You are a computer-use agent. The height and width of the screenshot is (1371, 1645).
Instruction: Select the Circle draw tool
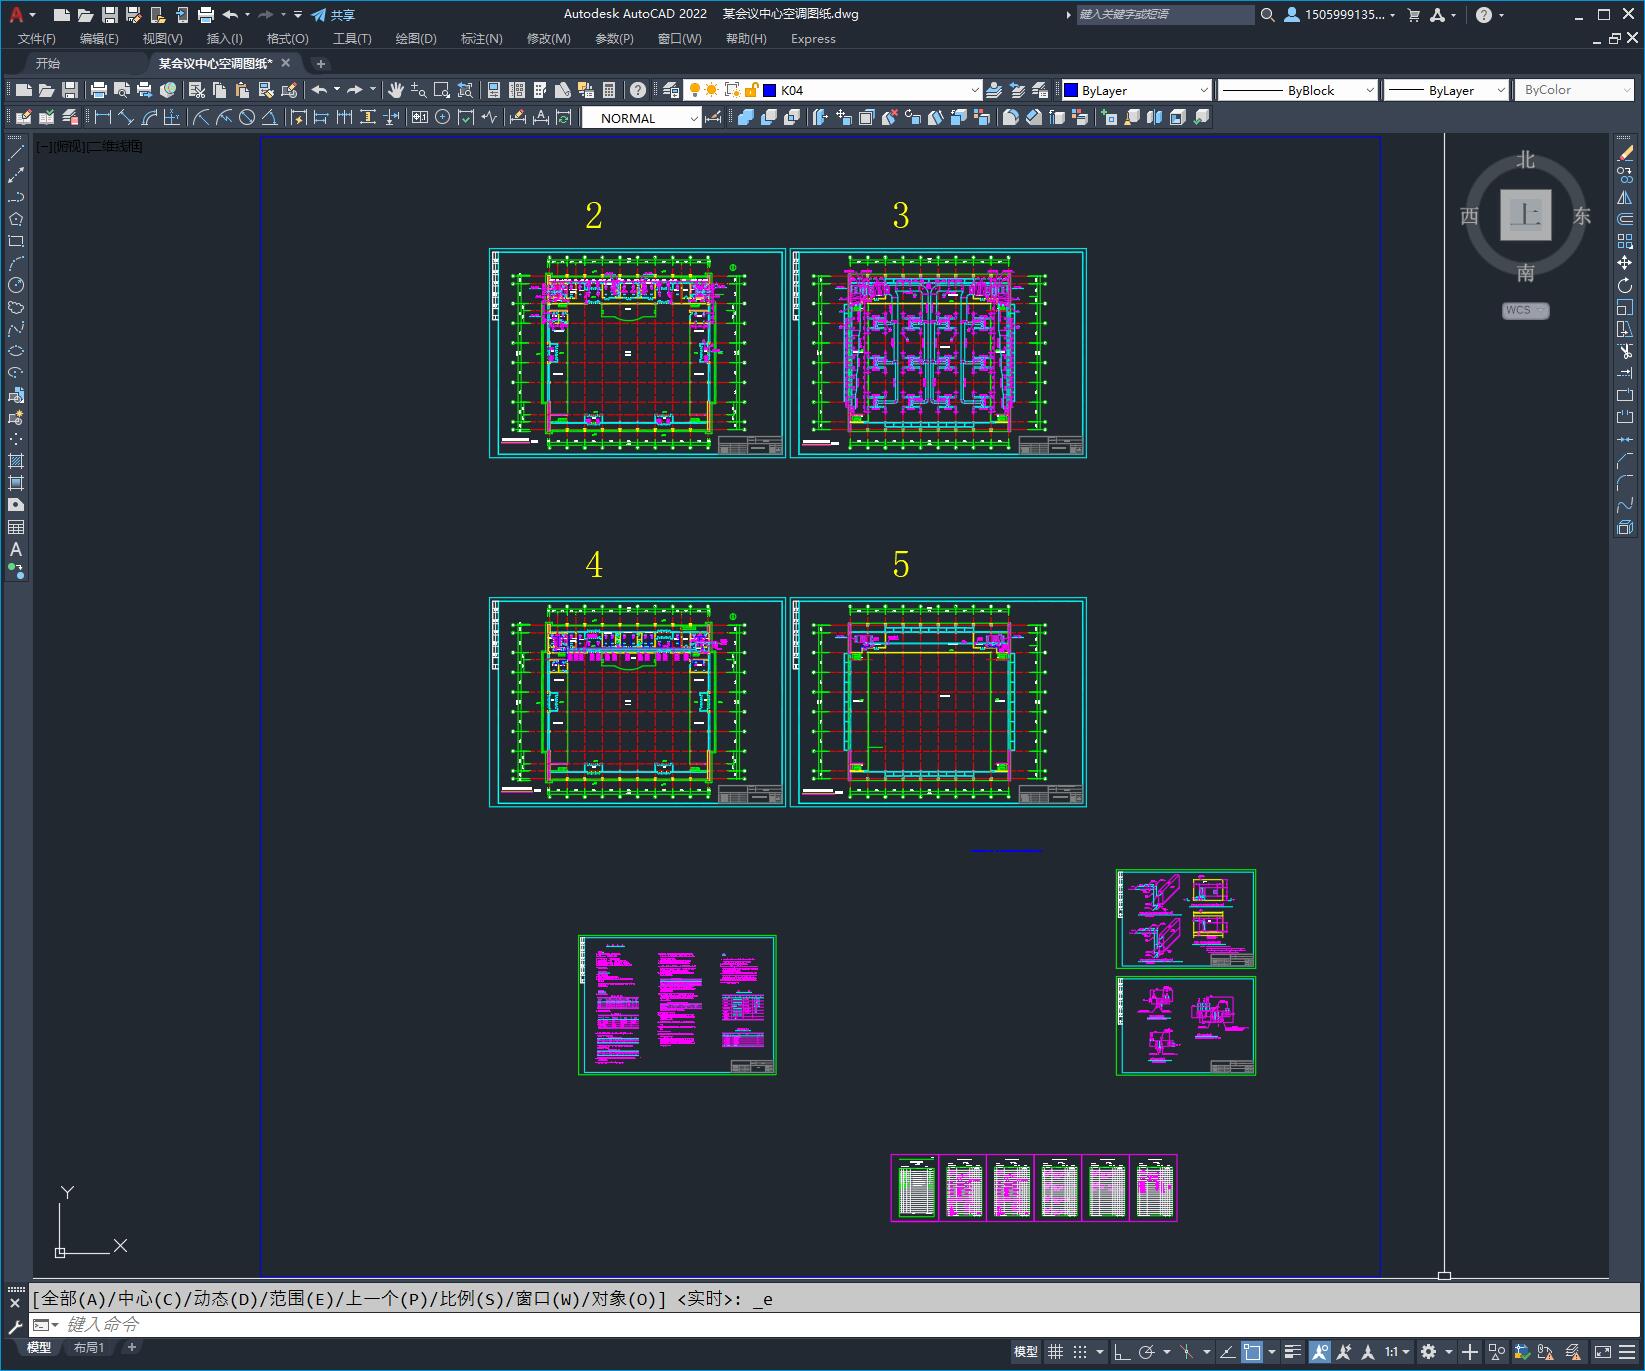[x=16, y=285]
